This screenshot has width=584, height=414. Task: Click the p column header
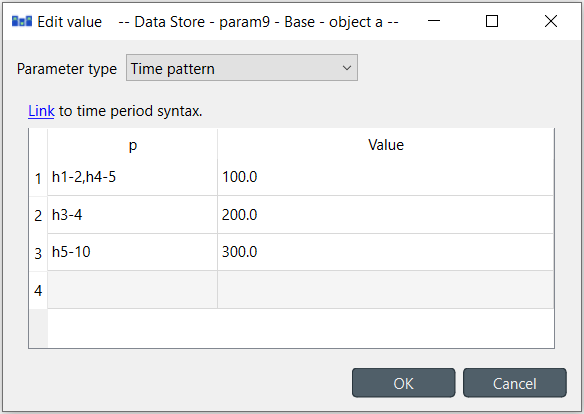133,144
